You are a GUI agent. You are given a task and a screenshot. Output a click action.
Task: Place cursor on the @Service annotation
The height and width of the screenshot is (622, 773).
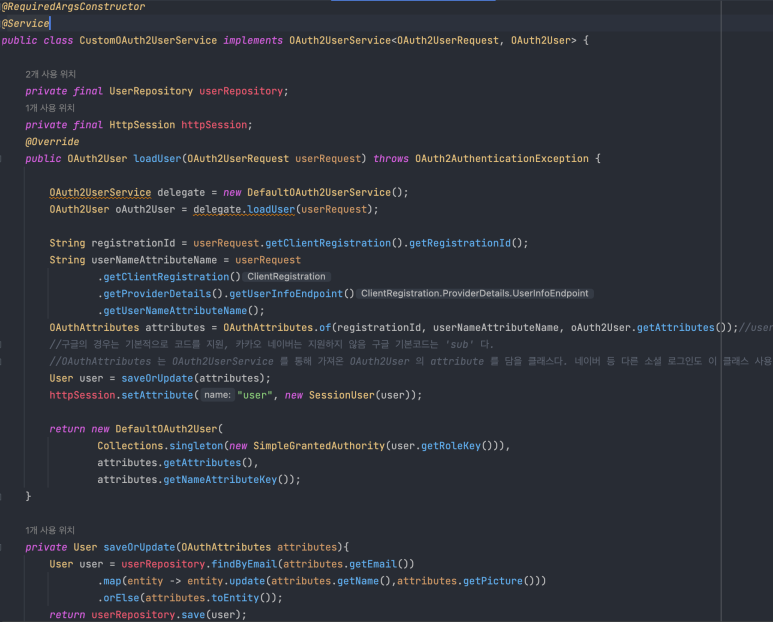pyautogui.click(x=25, y=23)
